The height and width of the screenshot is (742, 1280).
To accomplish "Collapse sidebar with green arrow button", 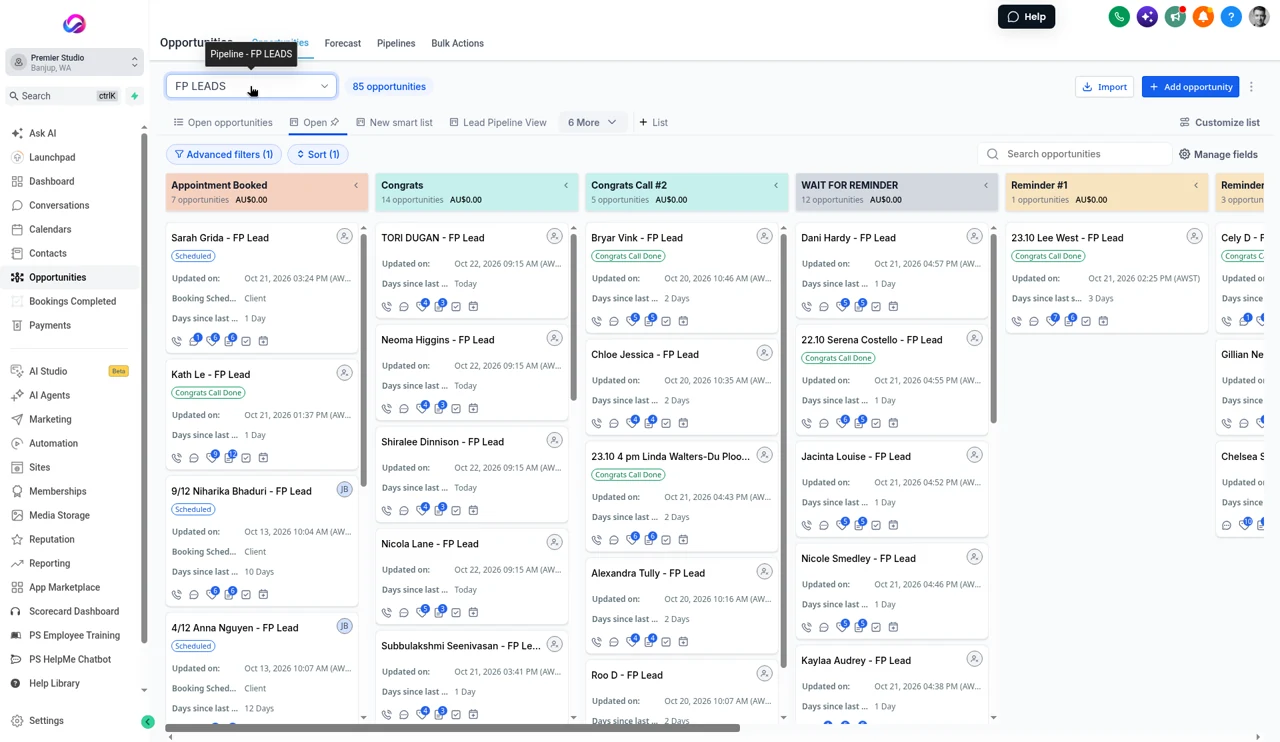I will click(148, 721).
